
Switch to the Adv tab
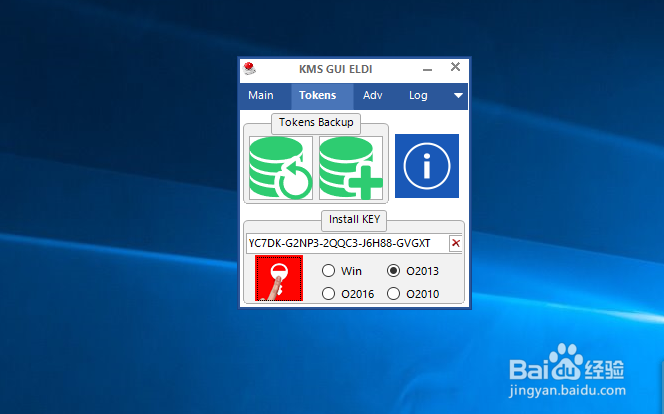pyautogui.click(x=373, y=95)
